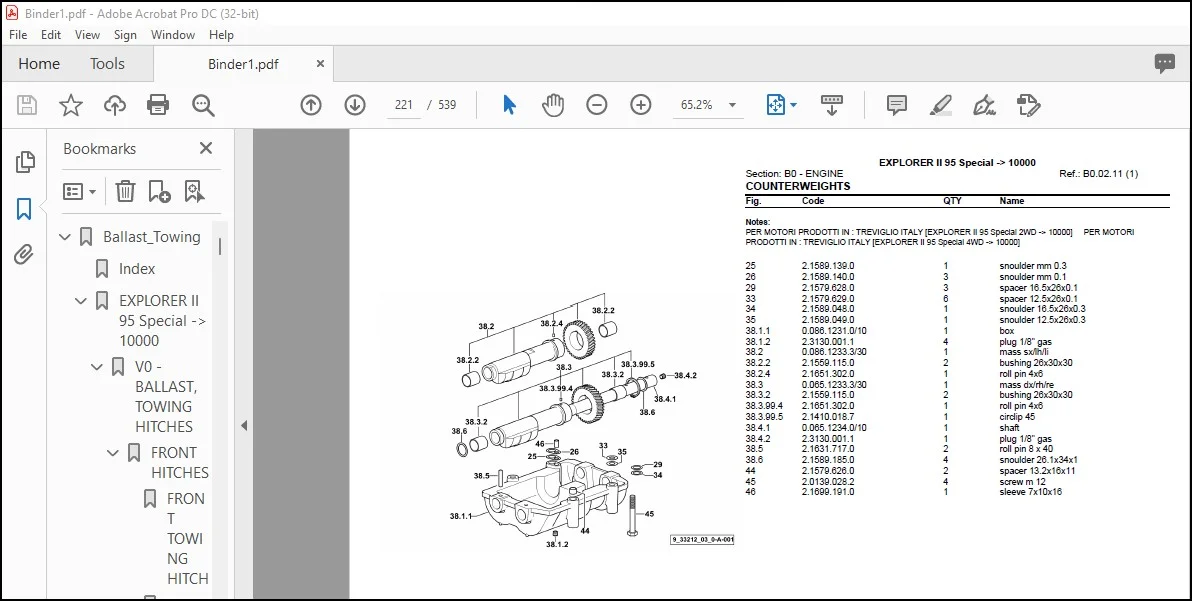Collapse the FRONT HITCHES bookmark
1192x601 pixels.
(113, 453)
